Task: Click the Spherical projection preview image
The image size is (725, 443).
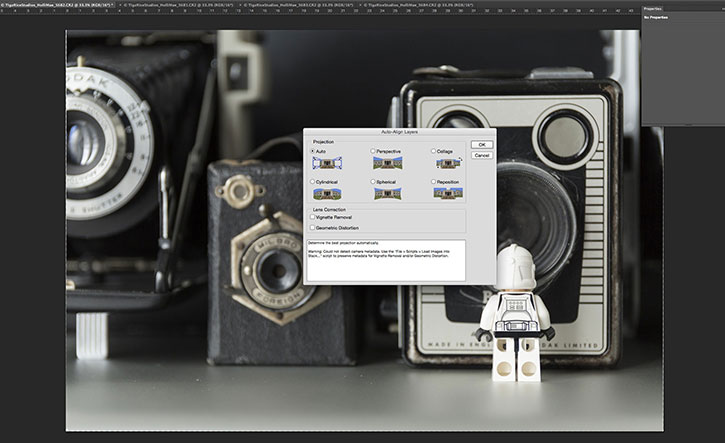Action: pyautogui.click(x=387, y=193)
